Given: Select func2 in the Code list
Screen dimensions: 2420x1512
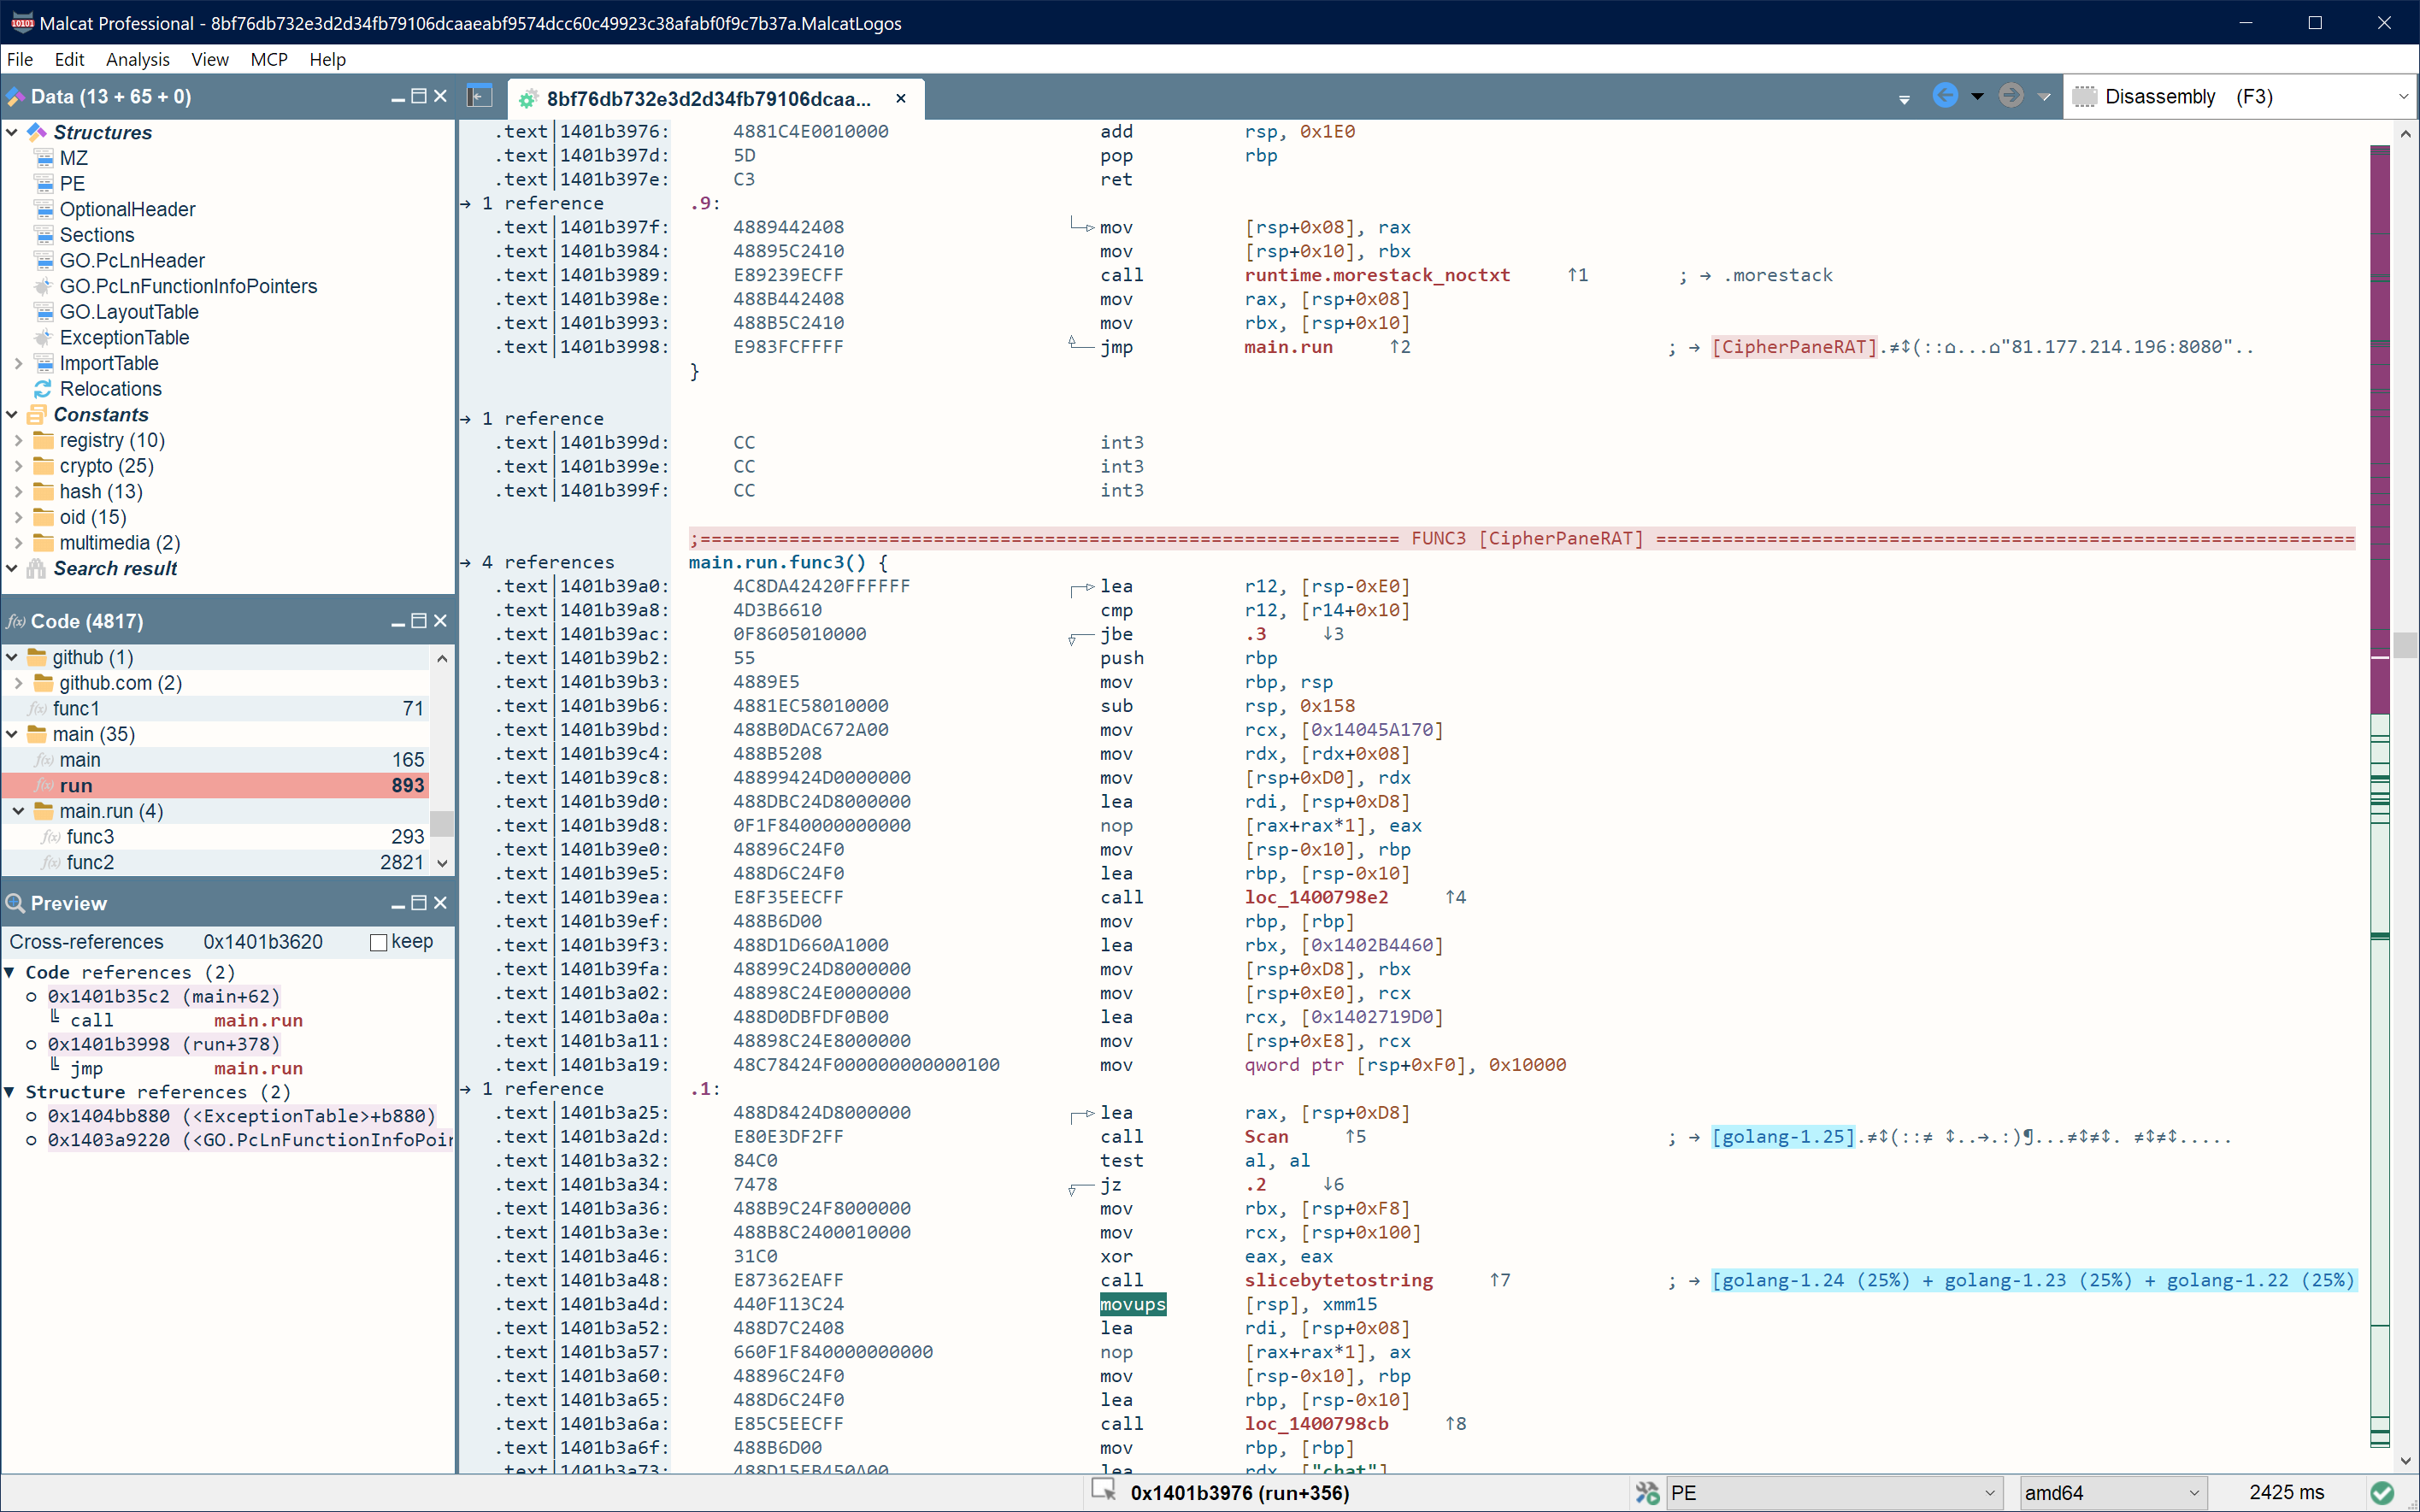Looking at the screenshot, I should click(215, 862).
